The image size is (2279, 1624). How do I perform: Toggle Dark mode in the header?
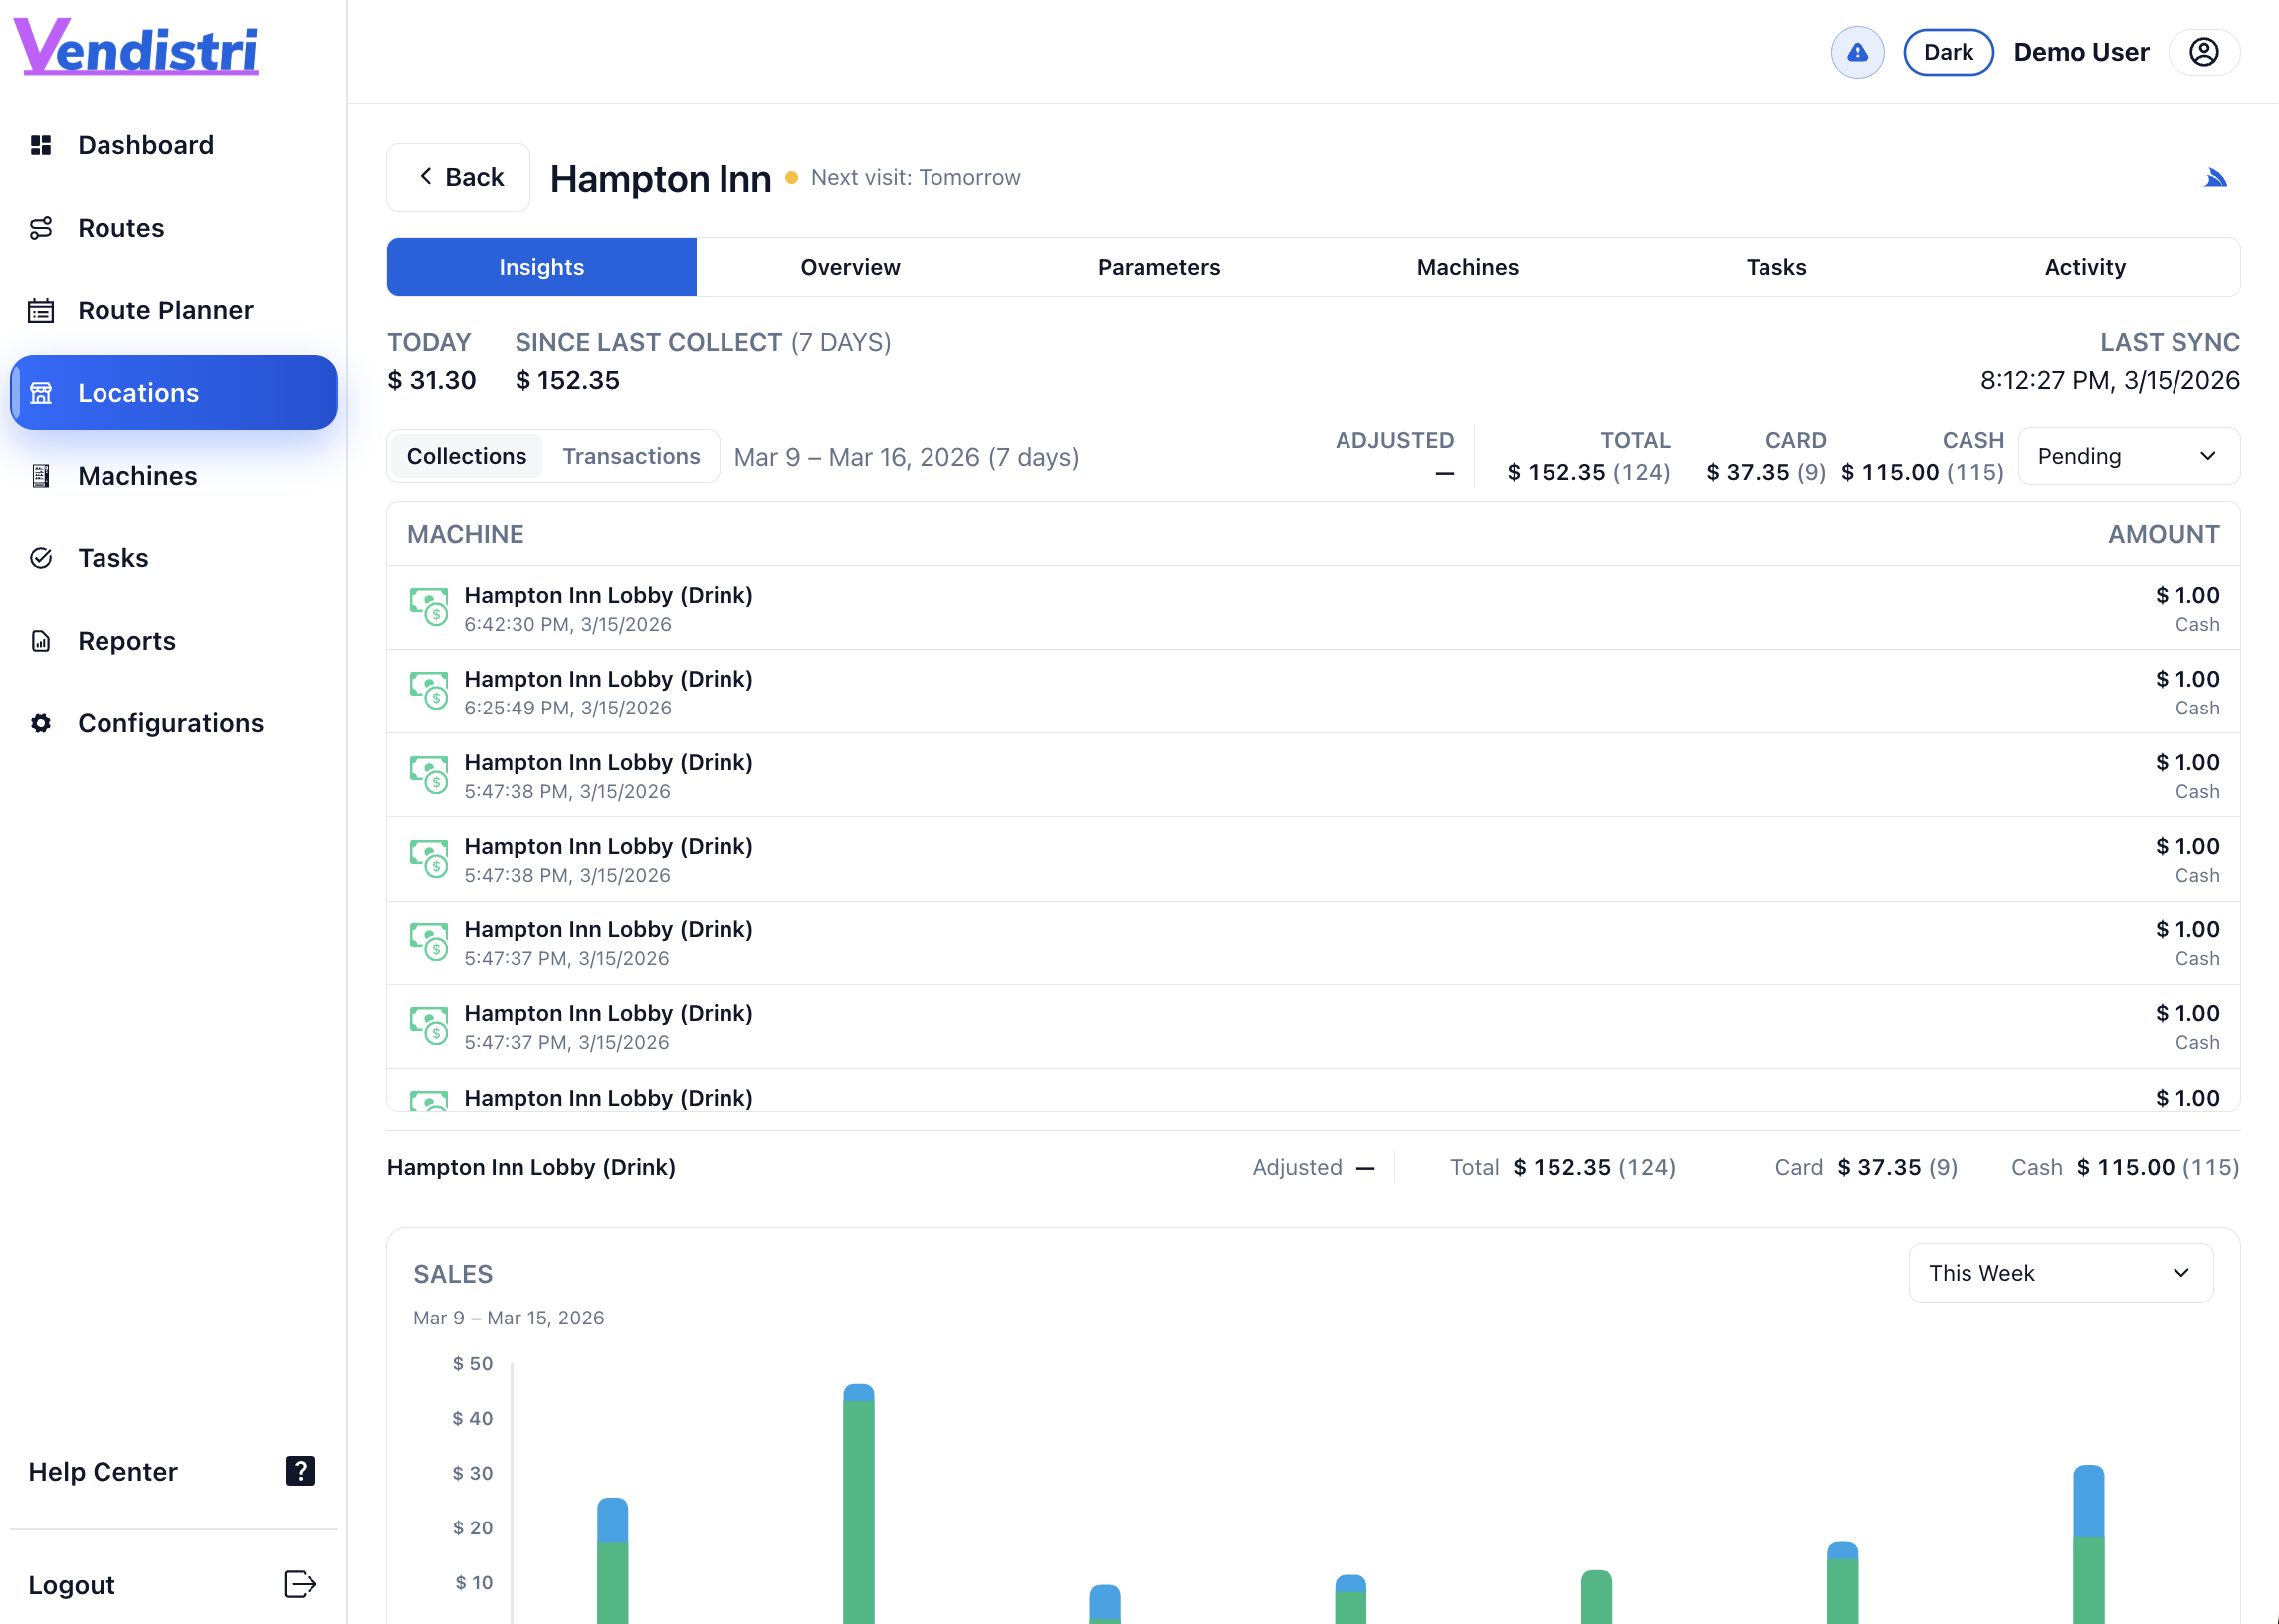tap(1947, 51)
